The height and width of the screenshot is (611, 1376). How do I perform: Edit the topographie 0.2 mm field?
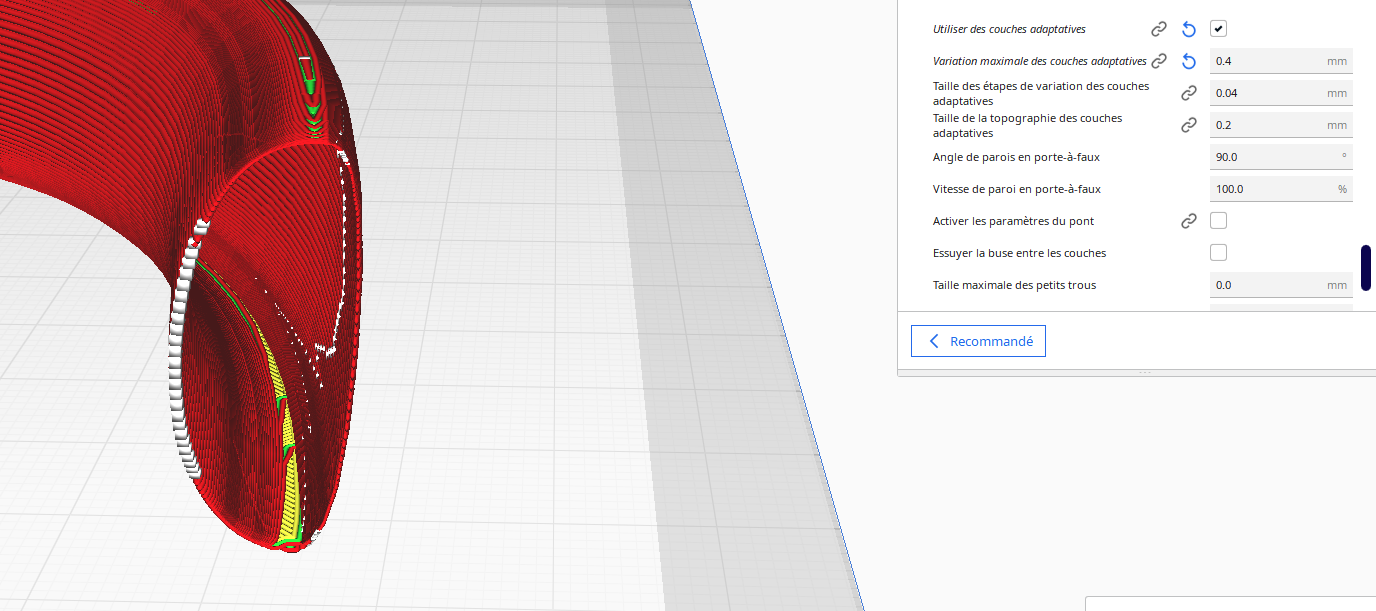pos(1281,125)
